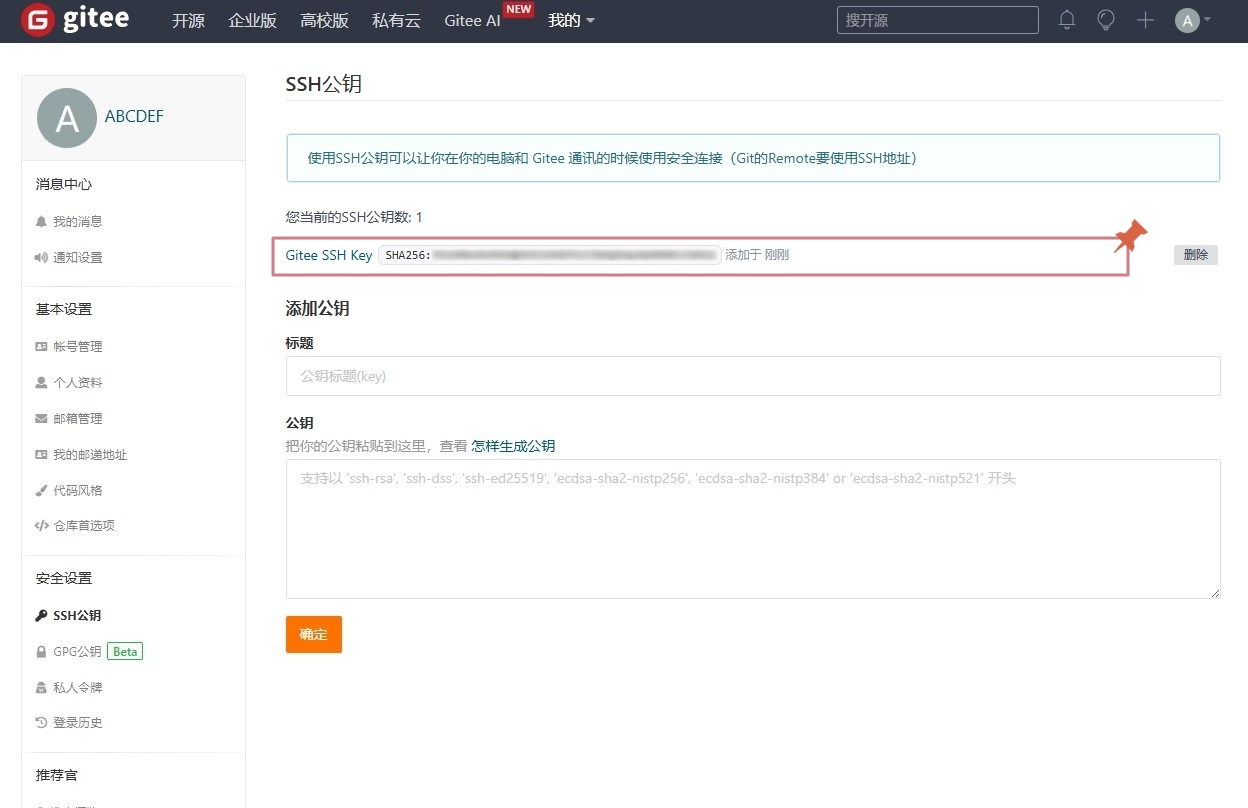Click bell icon beside 我的消息
This screenshot has width=1248, height=808.
point(41,221)
